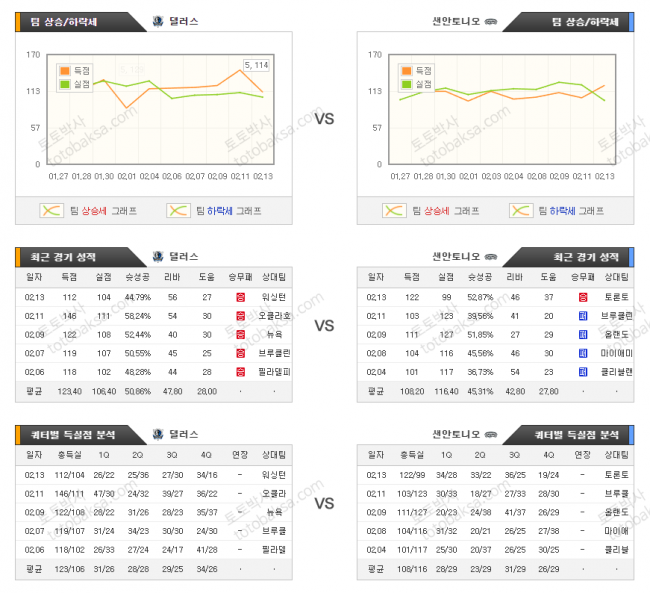Click the orange 득점 legend swatch in Dallas chart
650x593 pixels.
[x=66, y=71]
